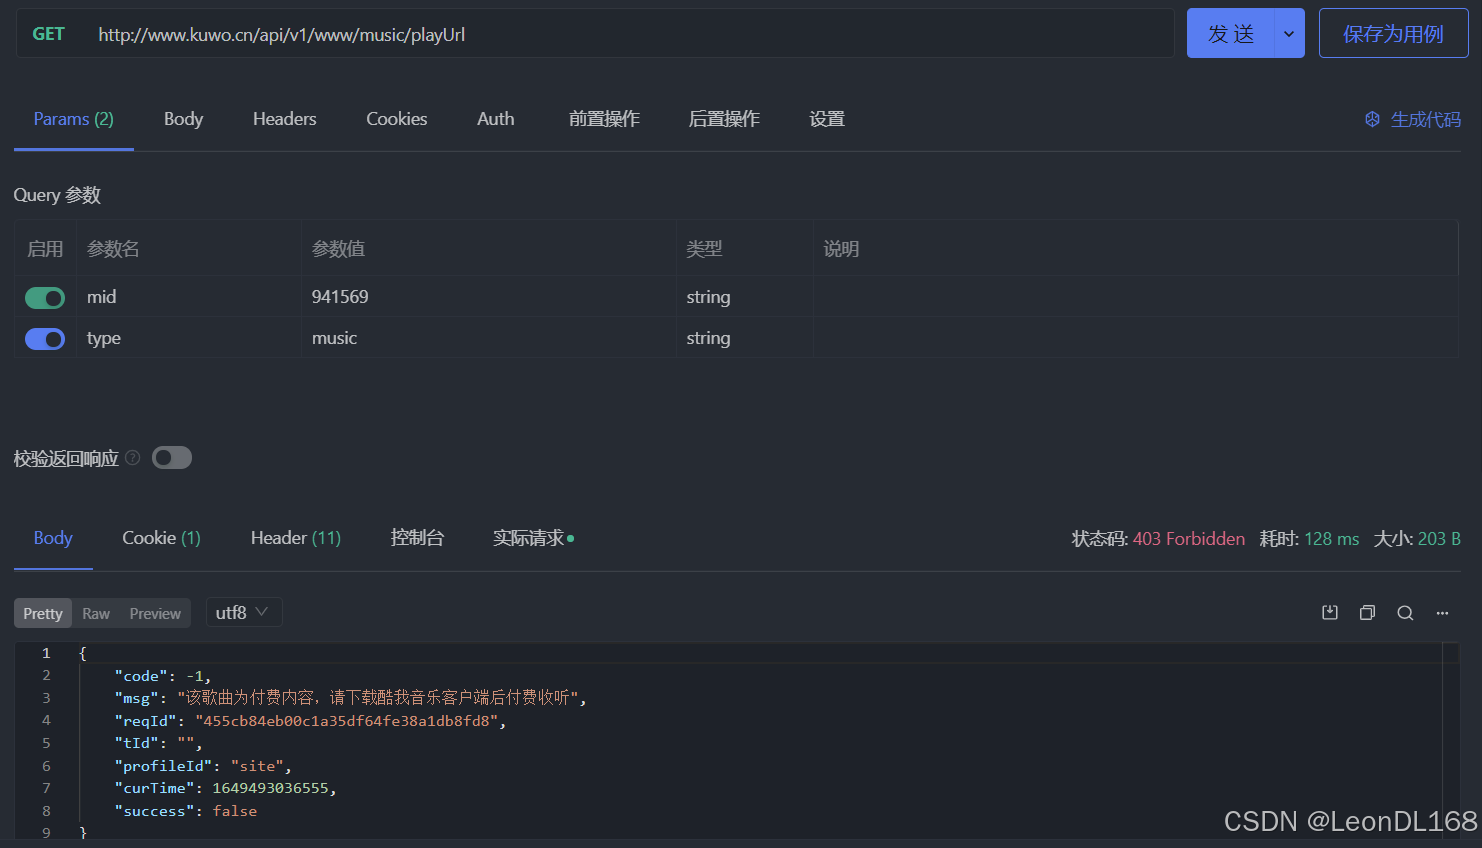Select the Preview view button
1482x848 pixels.
pyautogui.click(x=155, y=613)
